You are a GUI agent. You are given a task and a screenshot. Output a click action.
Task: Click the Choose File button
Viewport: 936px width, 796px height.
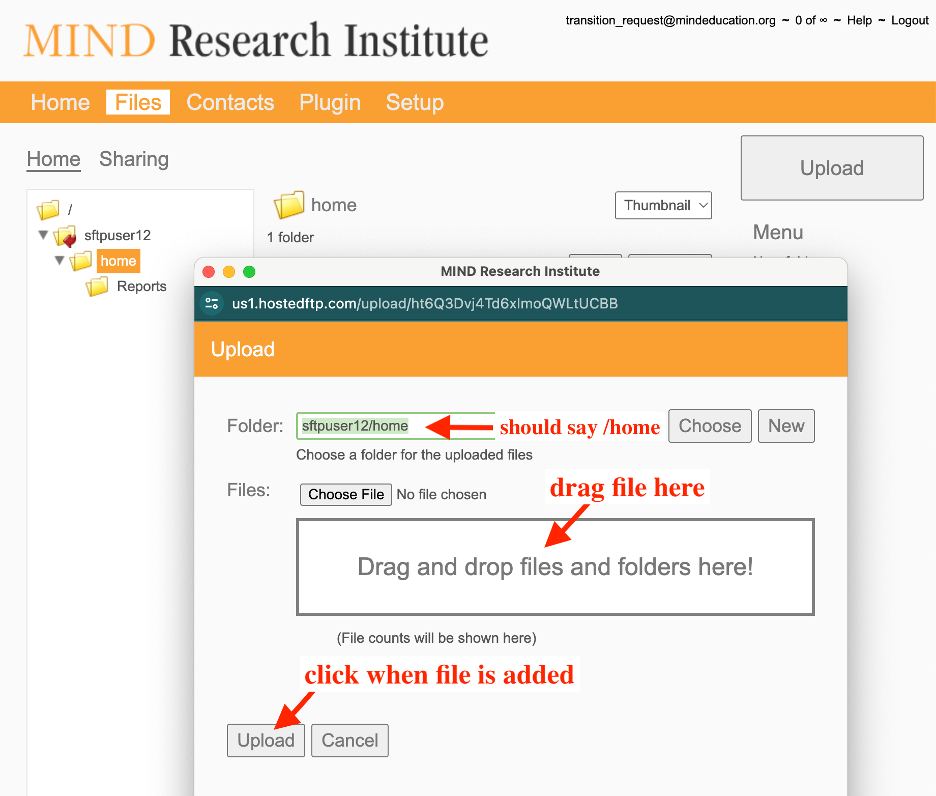tap(346, 494)
